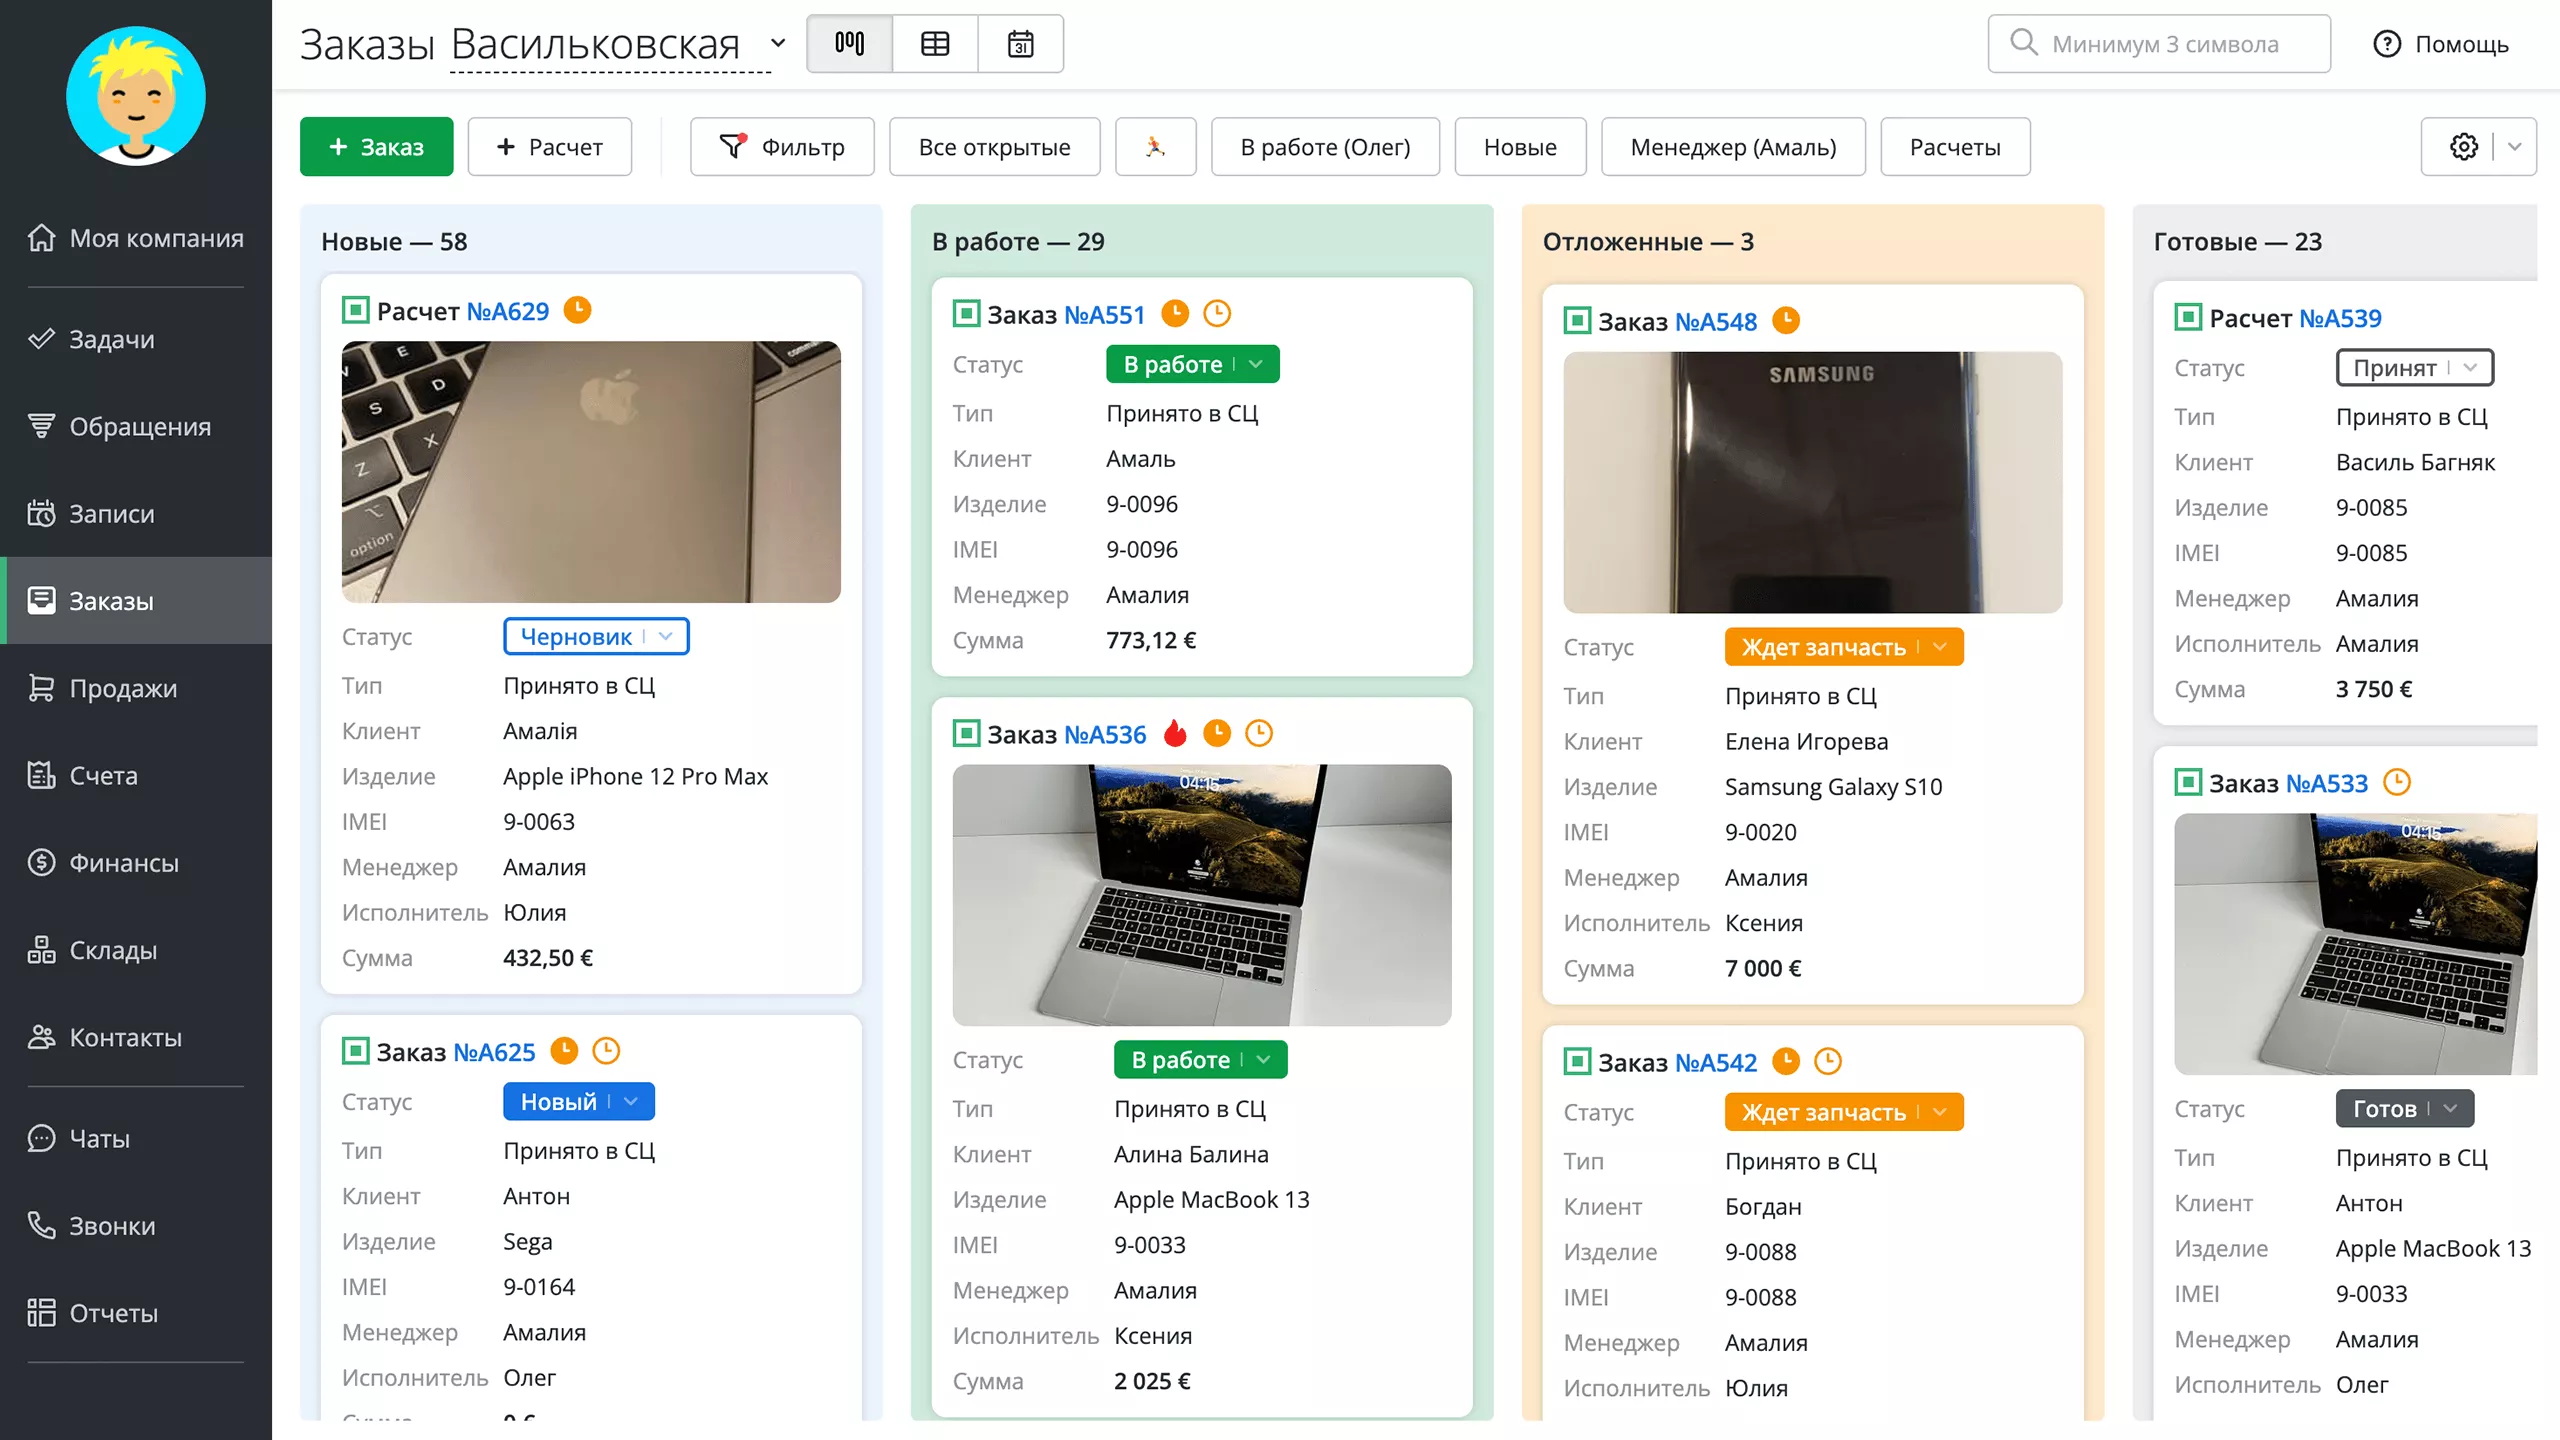Image resolution: width=2560 pixels, height=1440 pixels.
Task: Go to Склады sidebar section
Action: (x=113, y=950)
